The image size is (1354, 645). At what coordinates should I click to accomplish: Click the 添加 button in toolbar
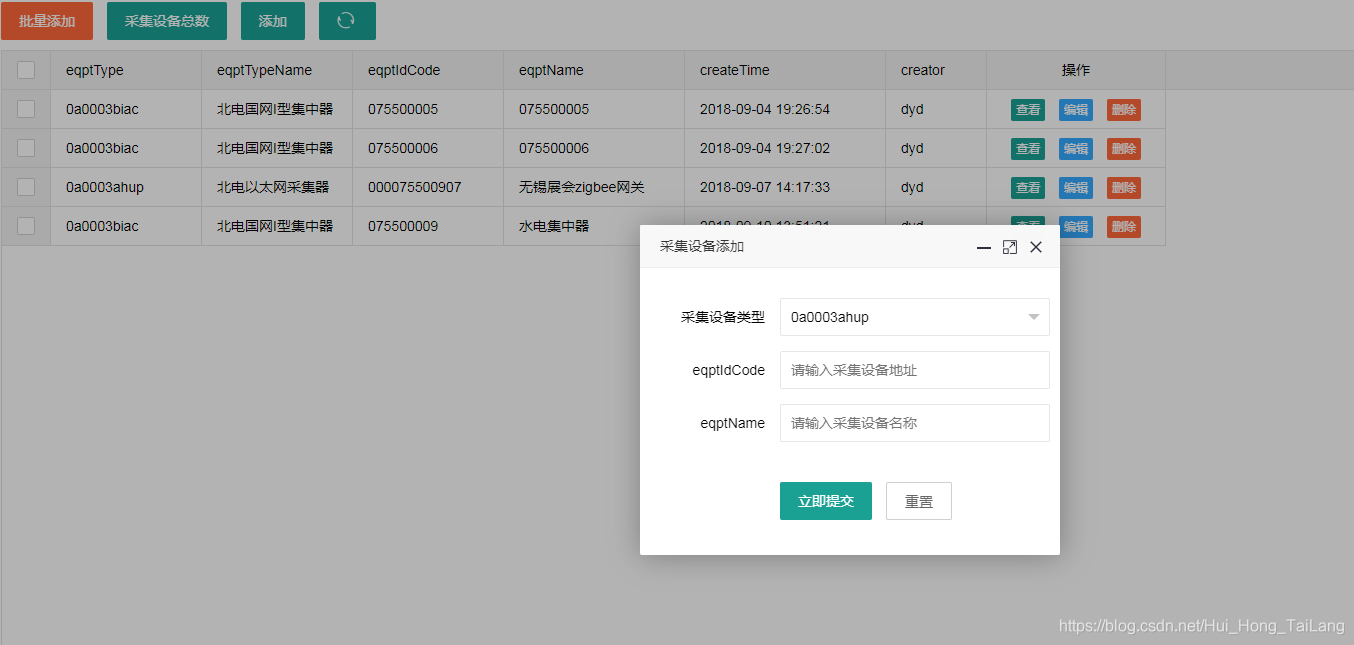click(x=273, y=21)
